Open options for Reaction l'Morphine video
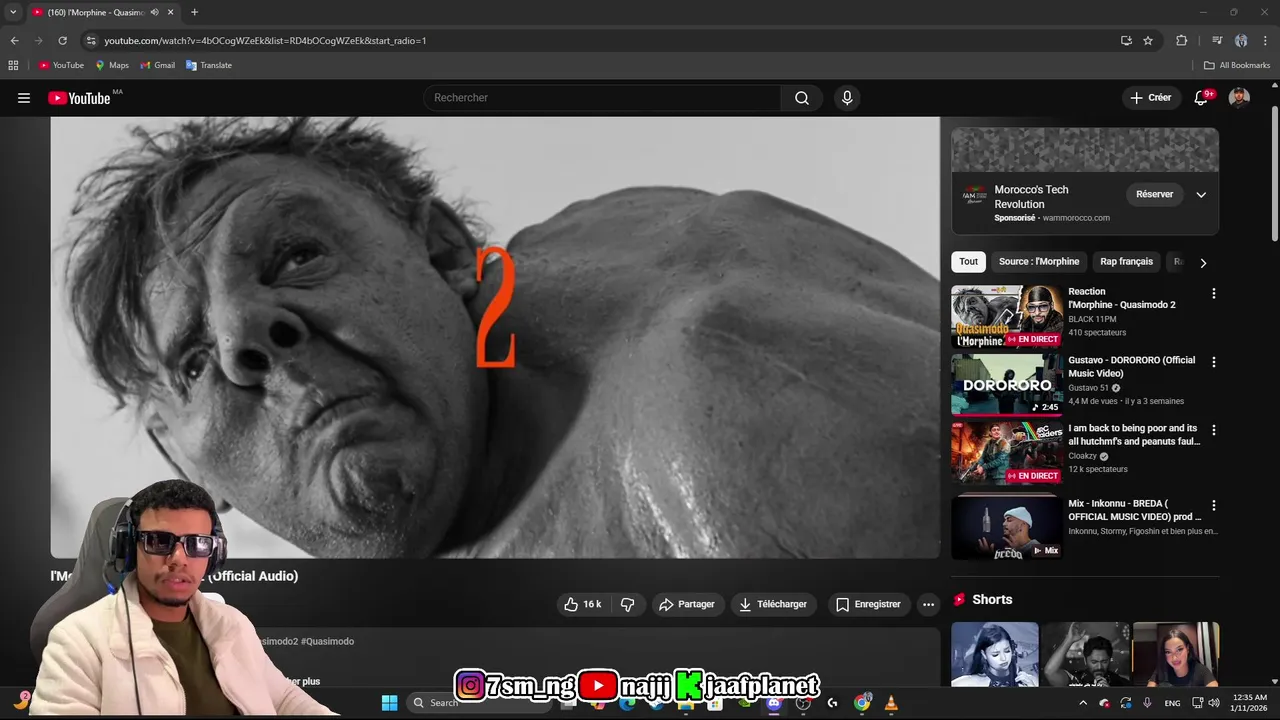 [1214, 294]
